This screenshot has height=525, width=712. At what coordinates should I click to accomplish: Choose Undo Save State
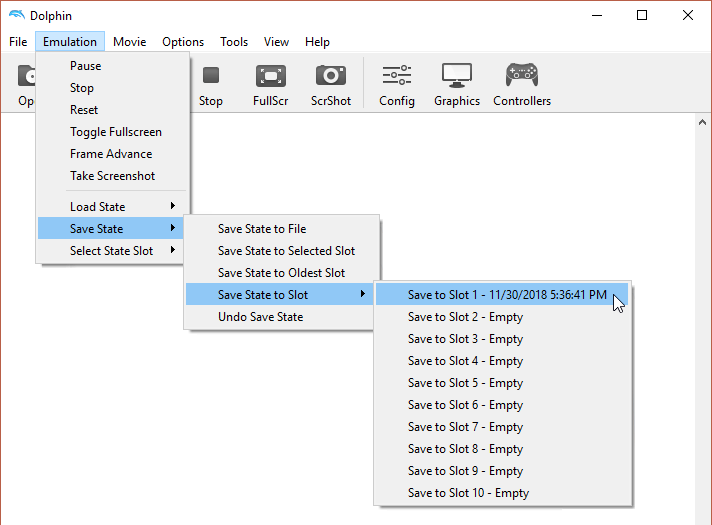coord(280,317)
